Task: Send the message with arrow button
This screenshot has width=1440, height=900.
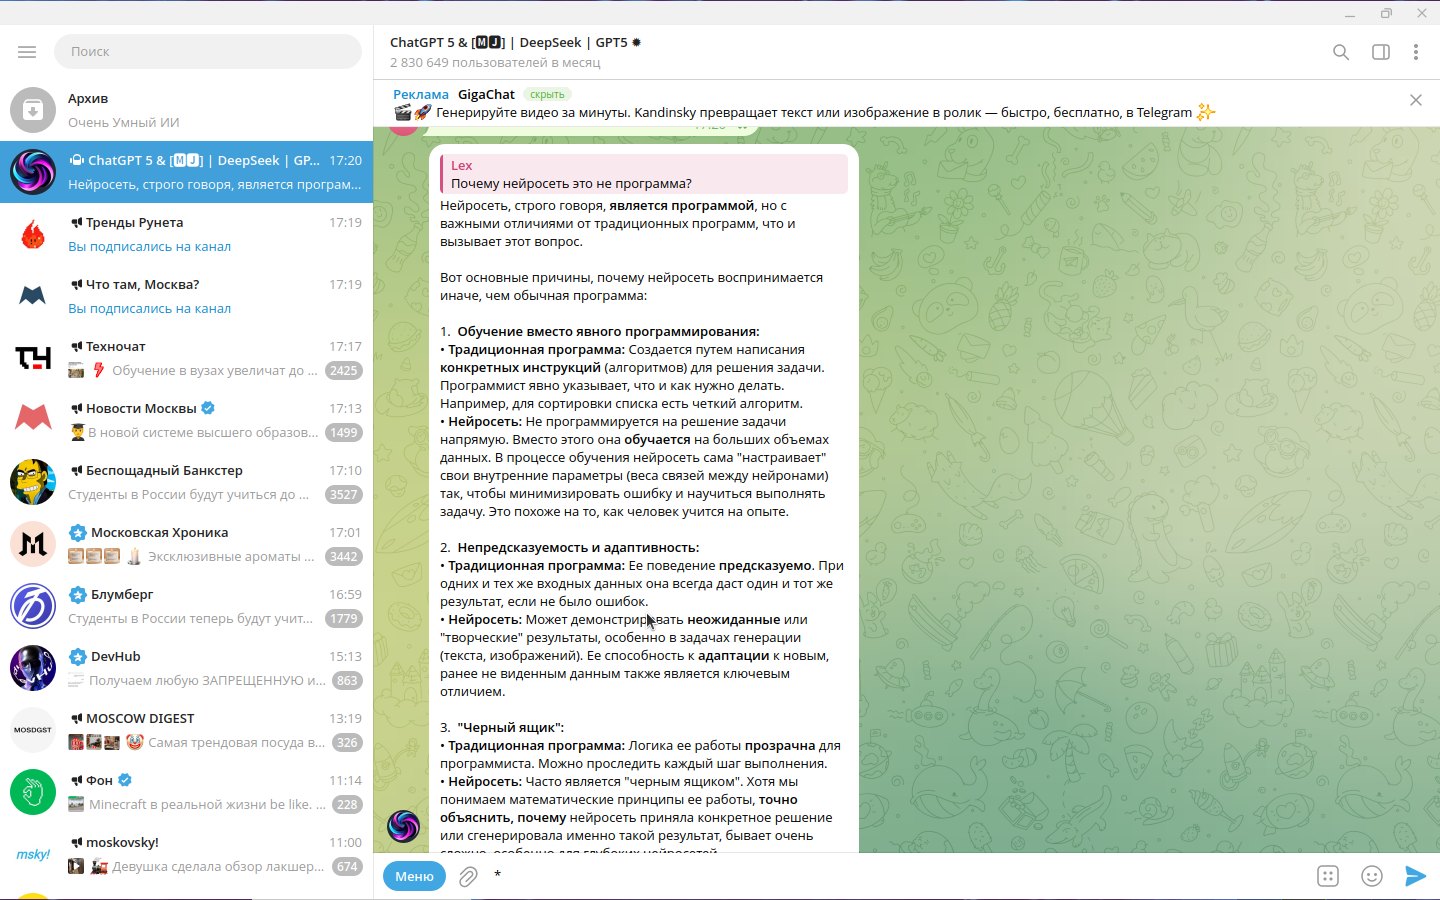Action: click(x=1415, y=876)
